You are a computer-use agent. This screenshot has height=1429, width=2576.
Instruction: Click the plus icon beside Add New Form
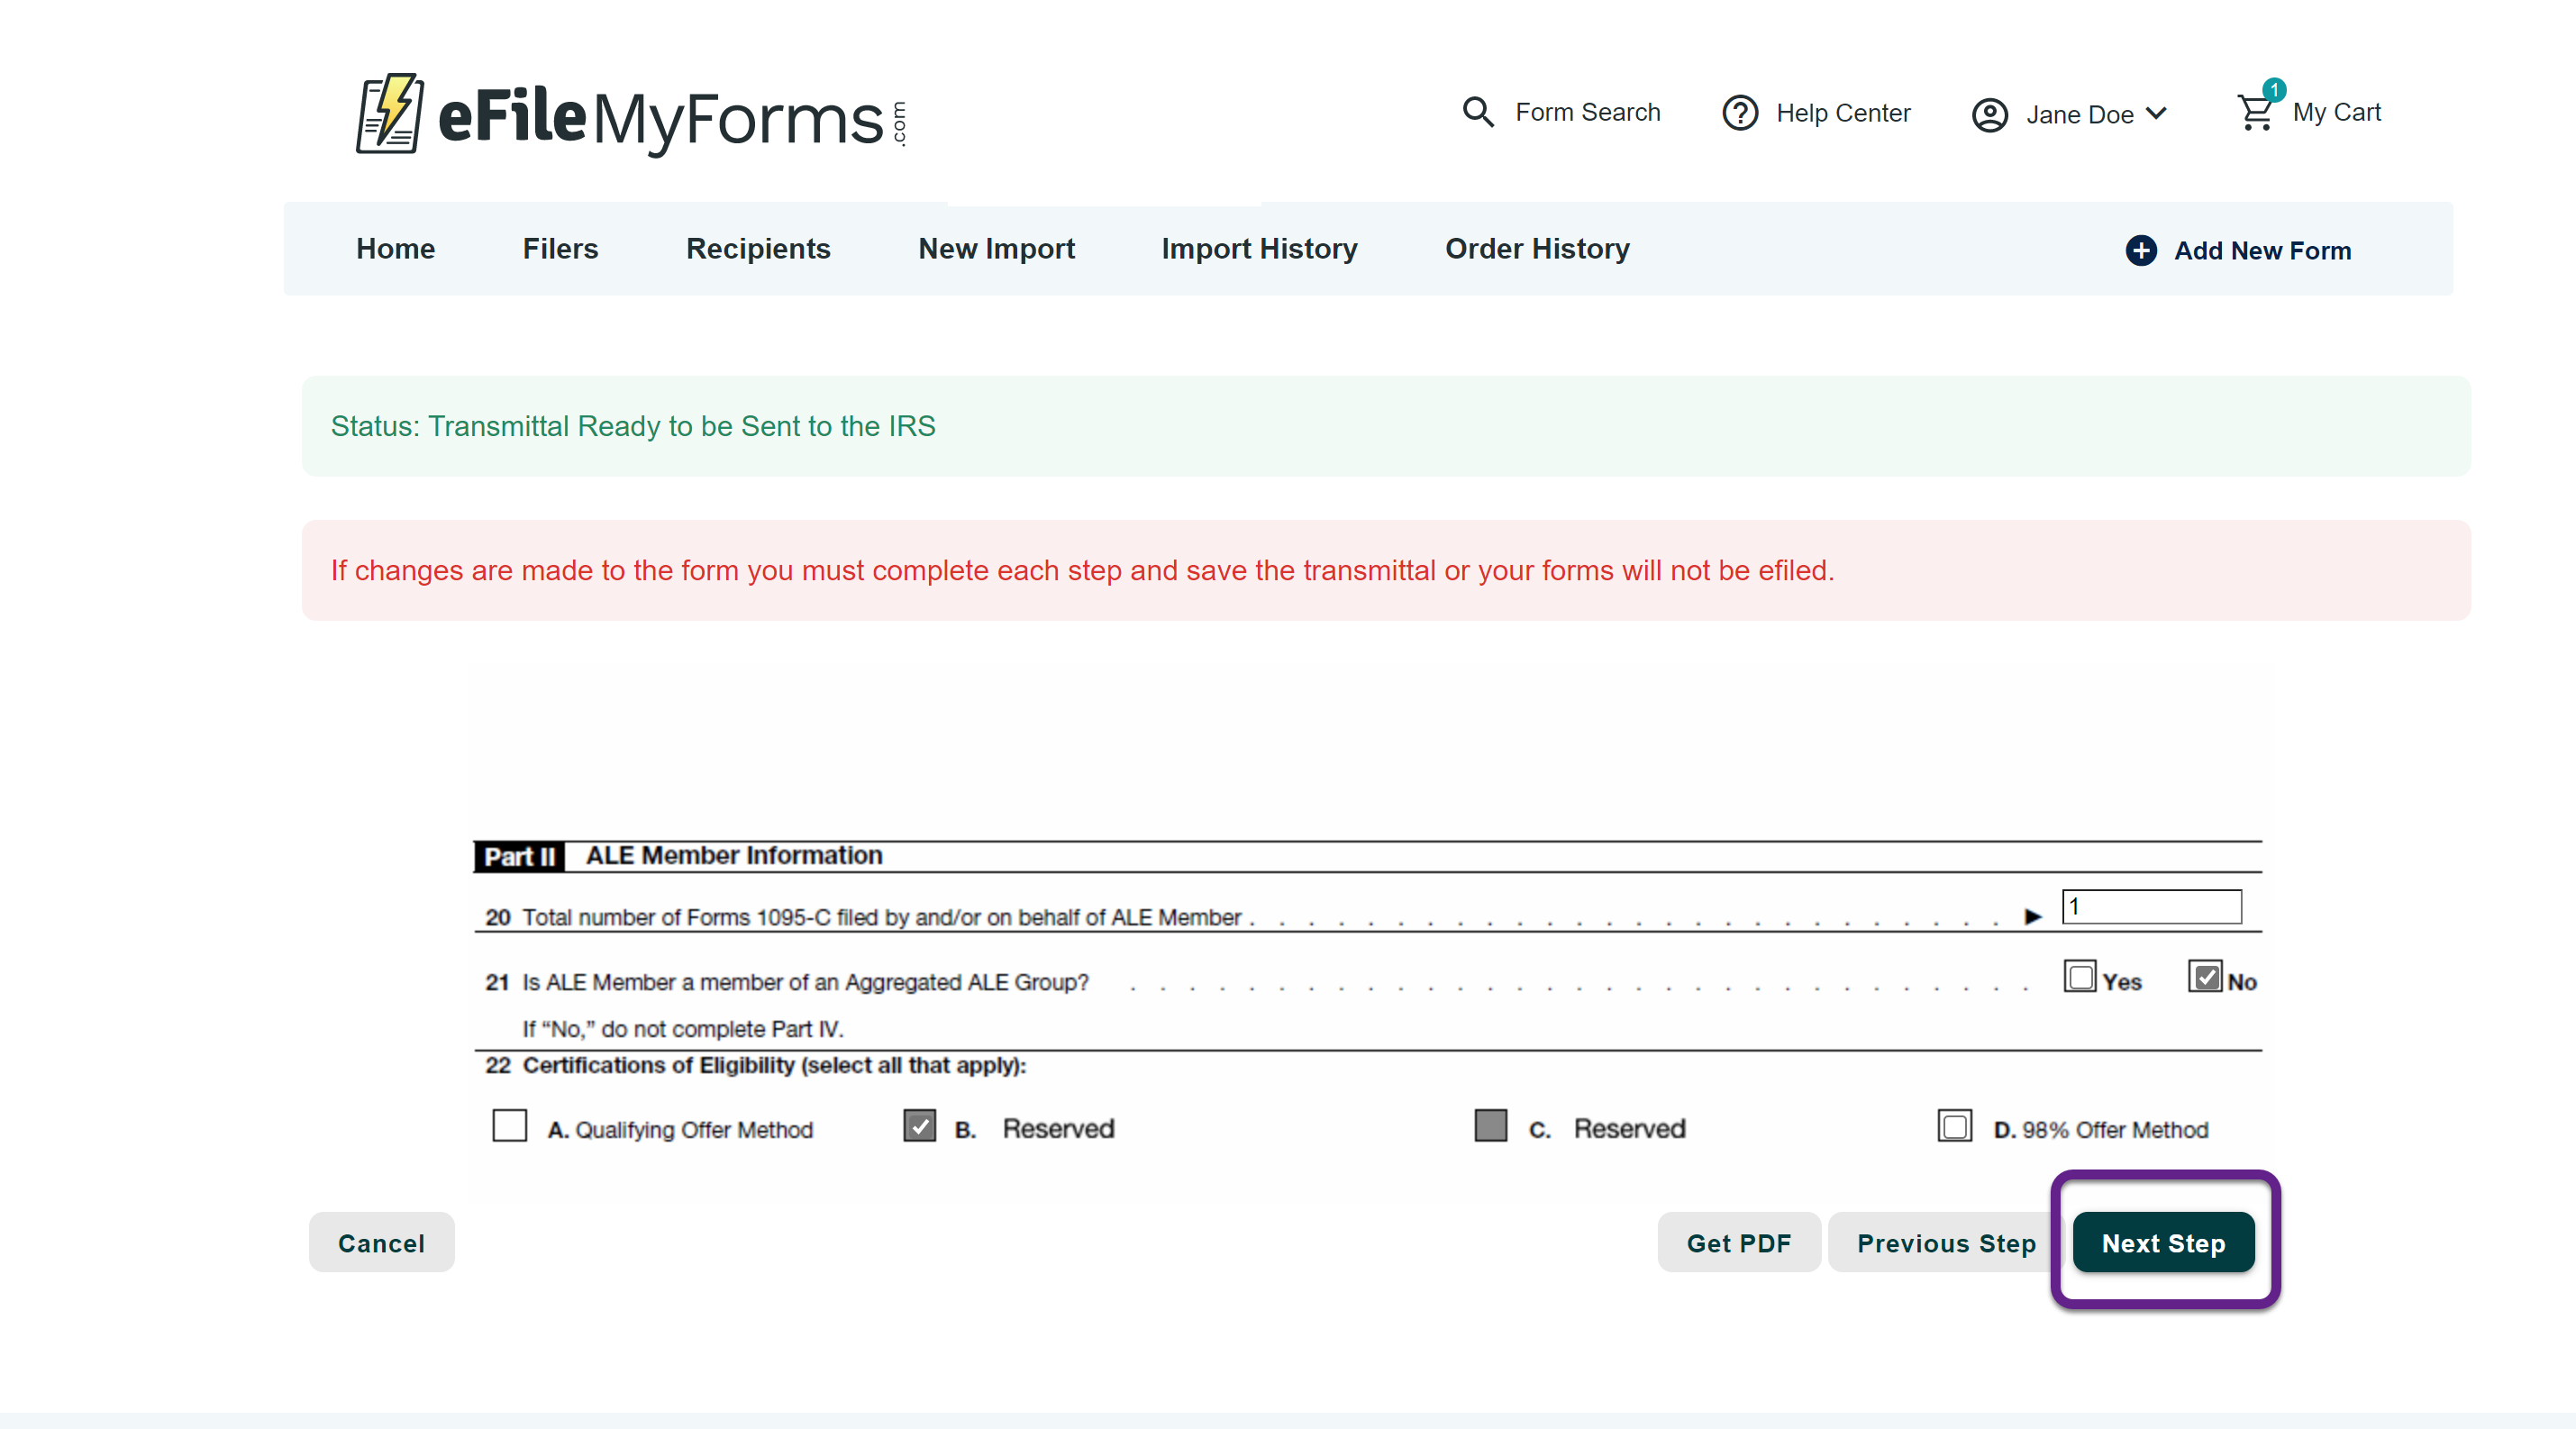2140,250
